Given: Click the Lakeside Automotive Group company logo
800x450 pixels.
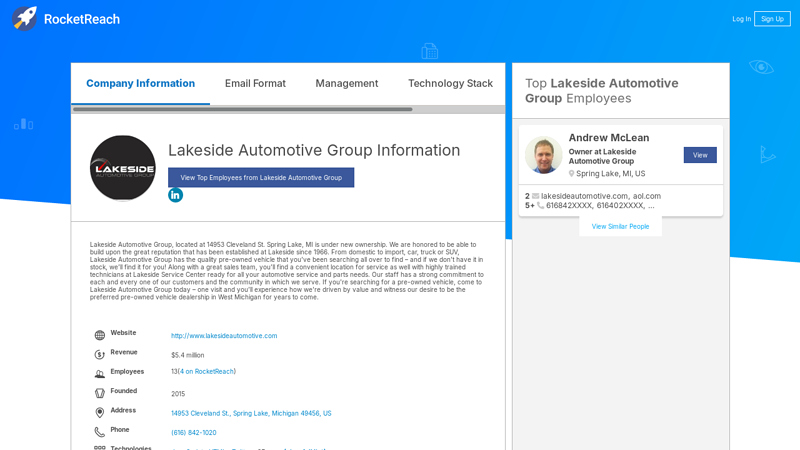Looking at the screenshot, I should coord(123,168).
